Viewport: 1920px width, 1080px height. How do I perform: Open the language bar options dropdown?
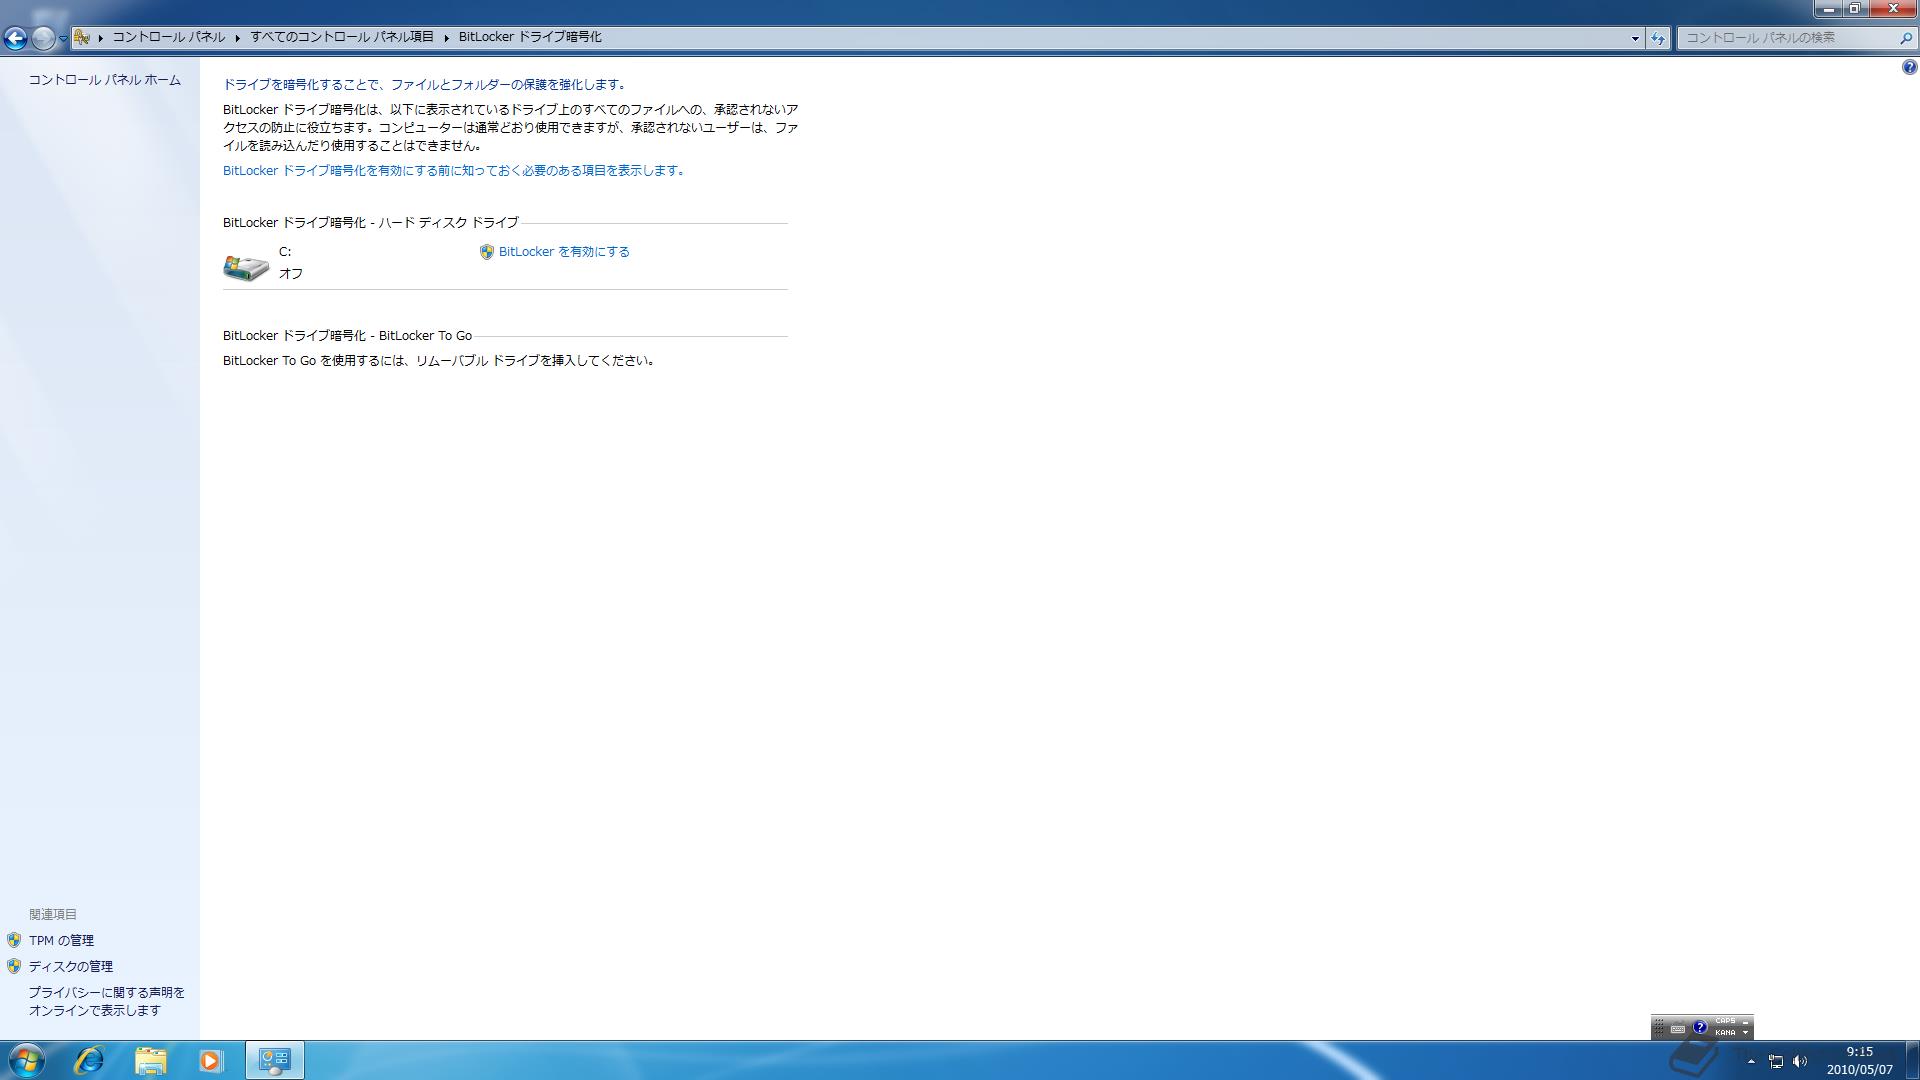click(x=1746, y=1033)
